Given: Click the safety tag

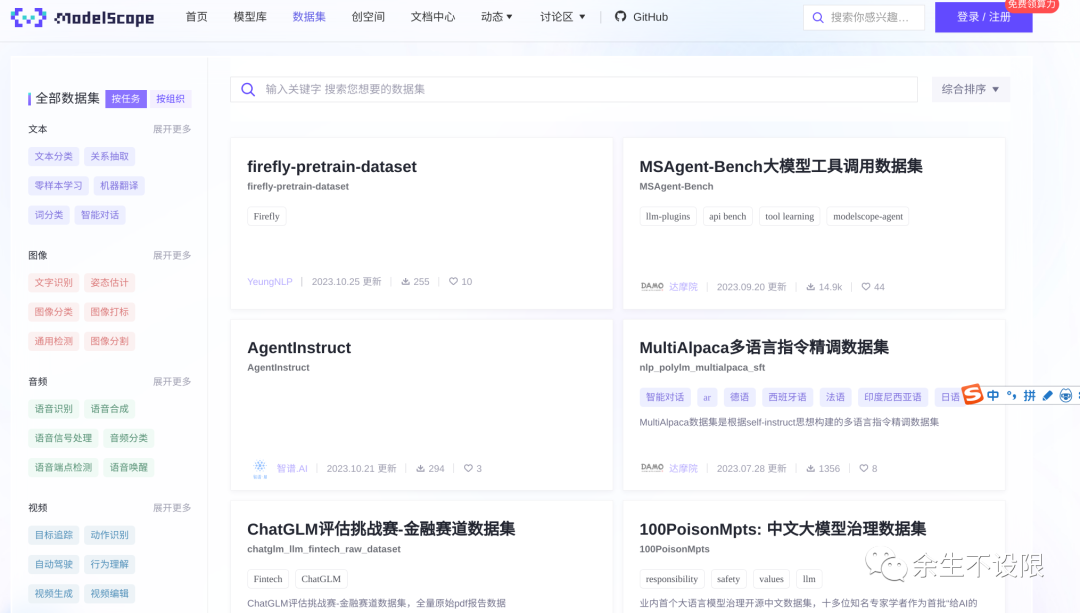Looking at the screenshot, I should tap(728, 579).
